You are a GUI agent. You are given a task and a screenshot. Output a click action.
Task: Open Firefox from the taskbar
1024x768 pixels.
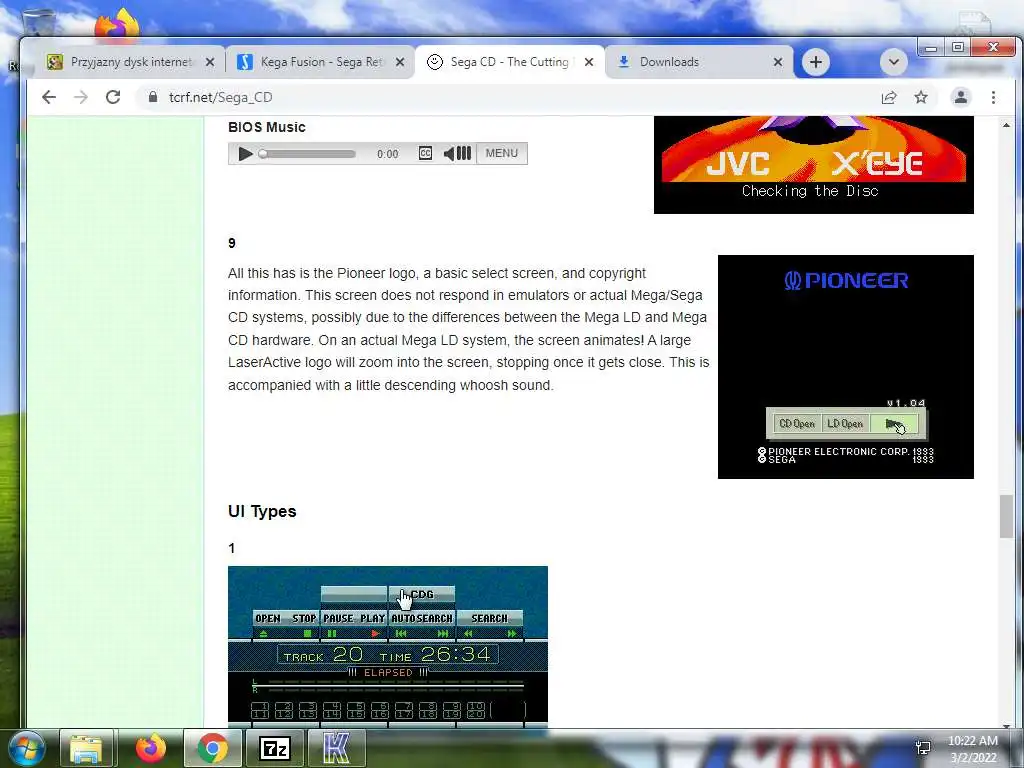151,748
